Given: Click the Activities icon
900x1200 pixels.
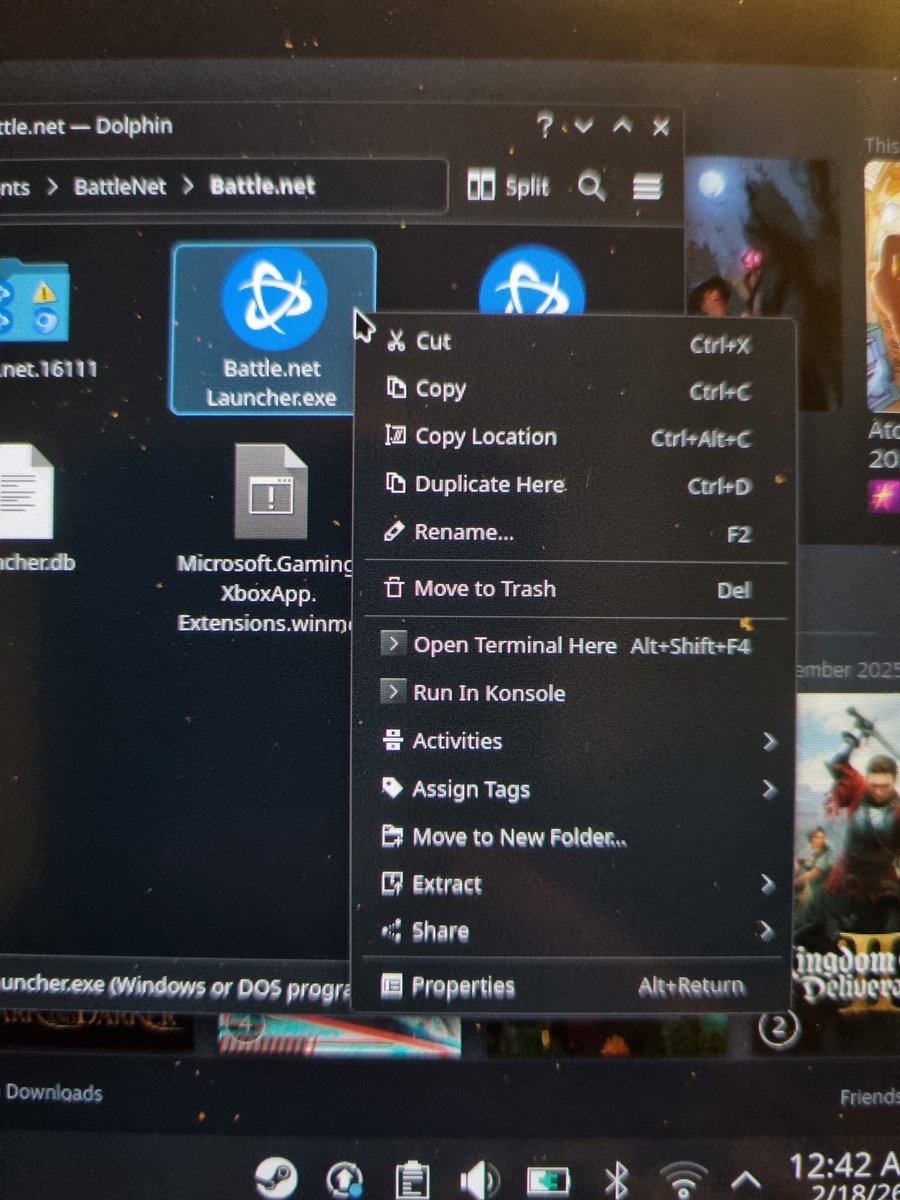Looking at the screenshot, I should 393,741.
